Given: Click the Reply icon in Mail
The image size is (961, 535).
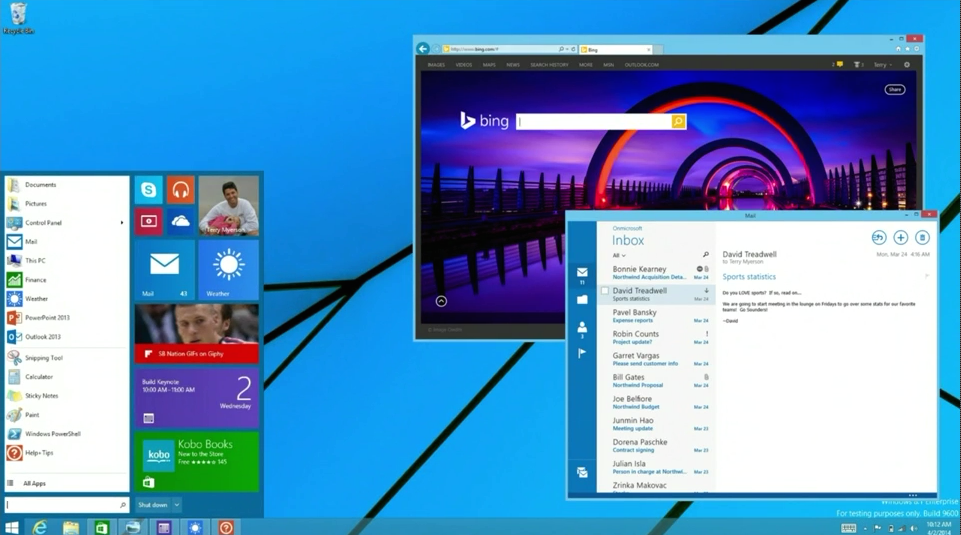Looking at the screenshot, I should (879, 237).
